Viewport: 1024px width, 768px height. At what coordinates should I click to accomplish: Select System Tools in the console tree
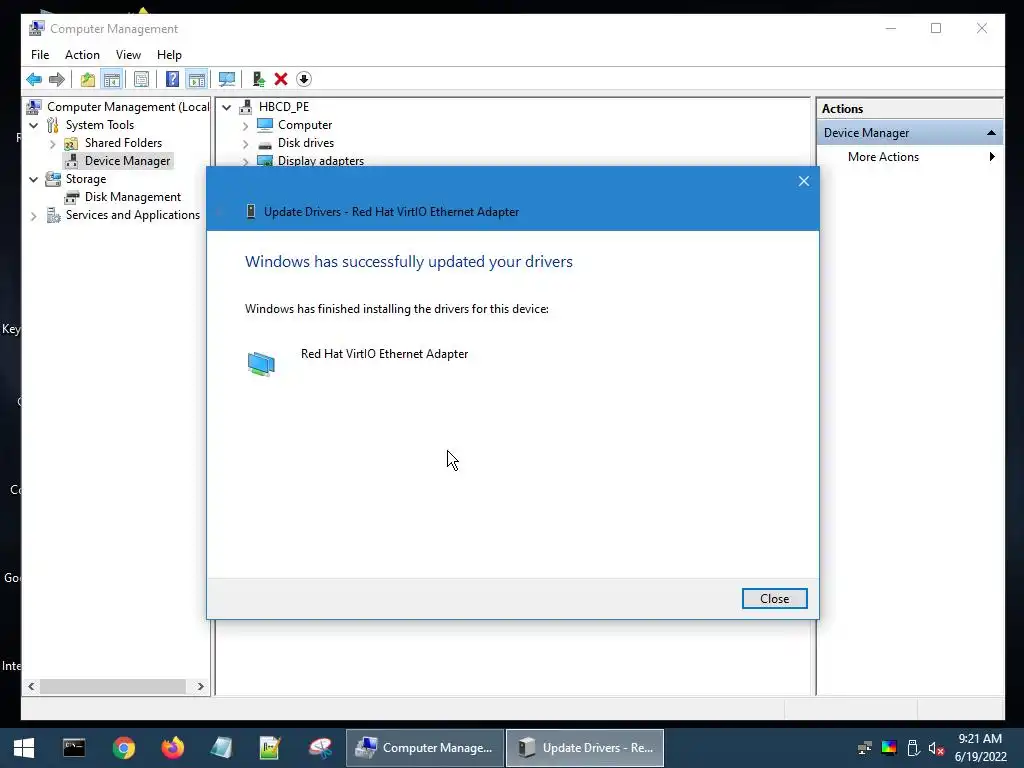point(99,125)
